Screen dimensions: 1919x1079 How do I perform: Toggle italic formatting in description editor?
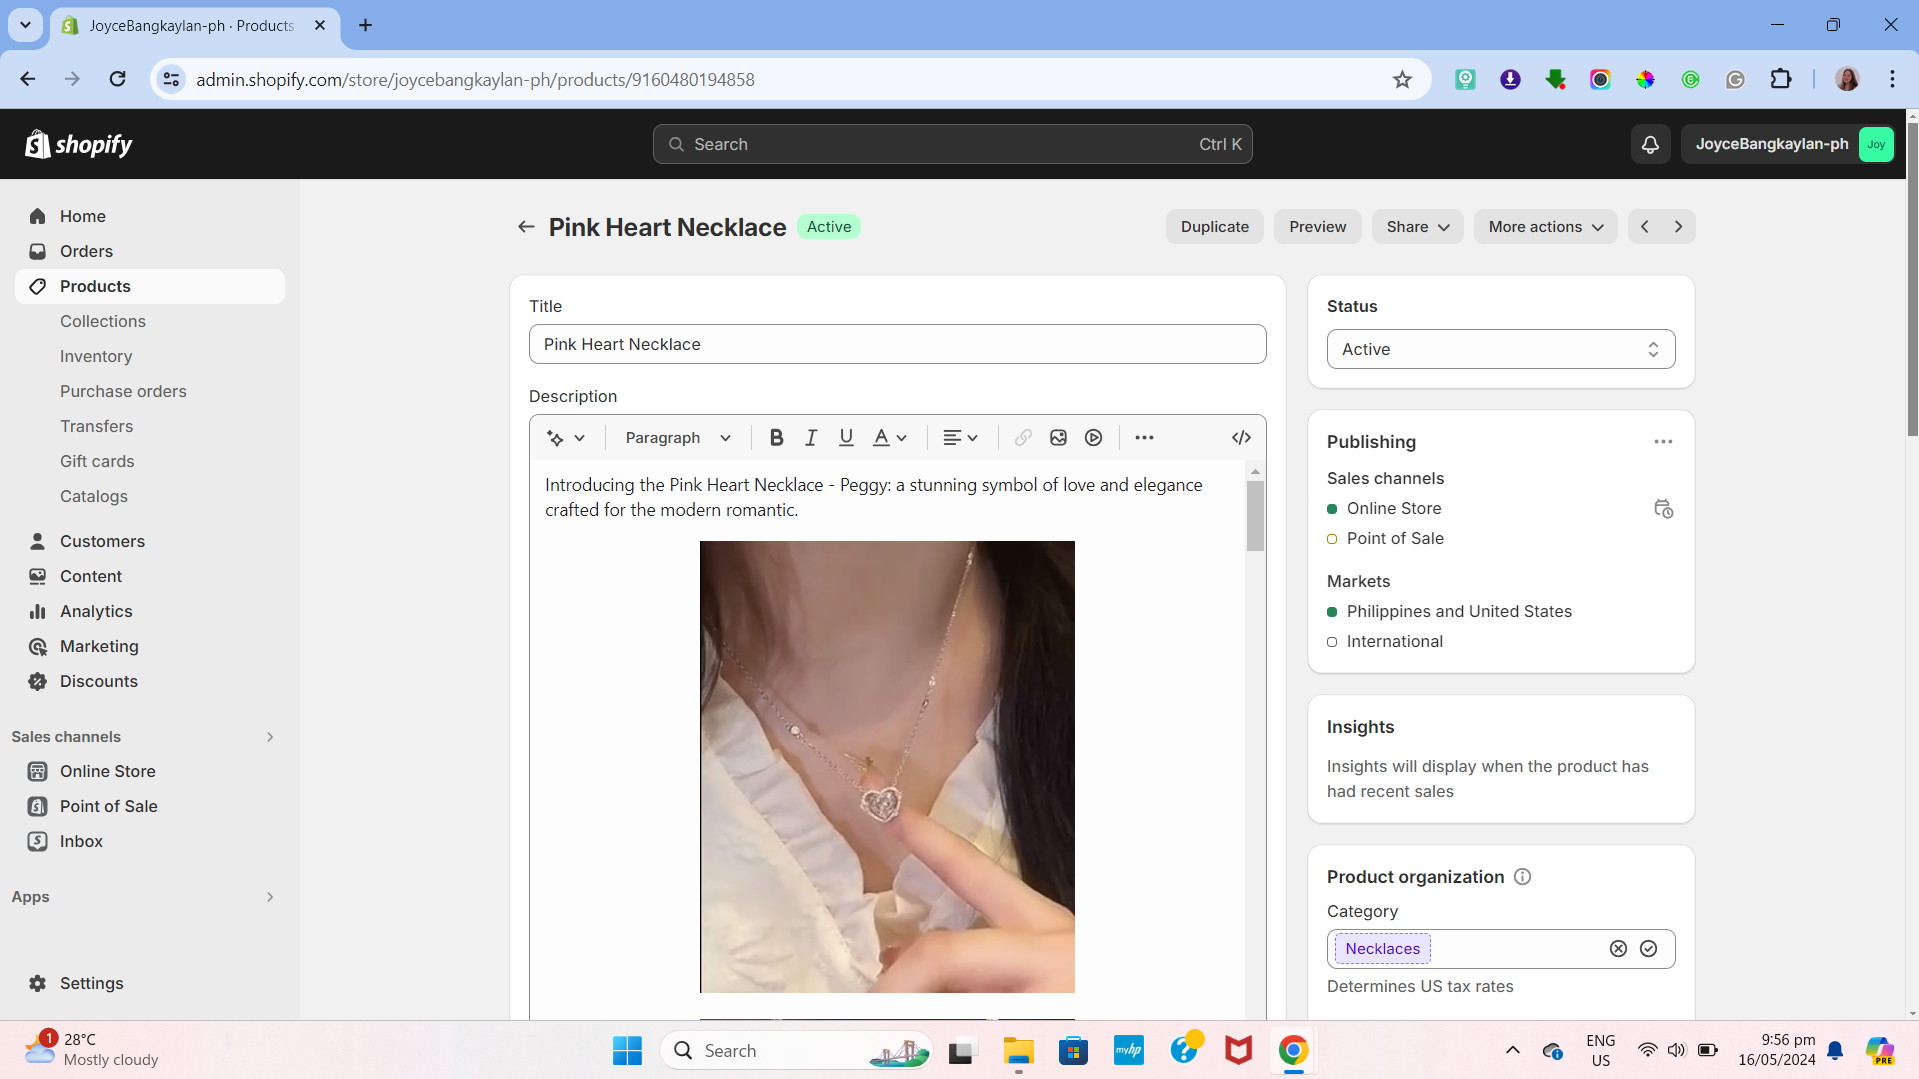click(x=811, y=438)
